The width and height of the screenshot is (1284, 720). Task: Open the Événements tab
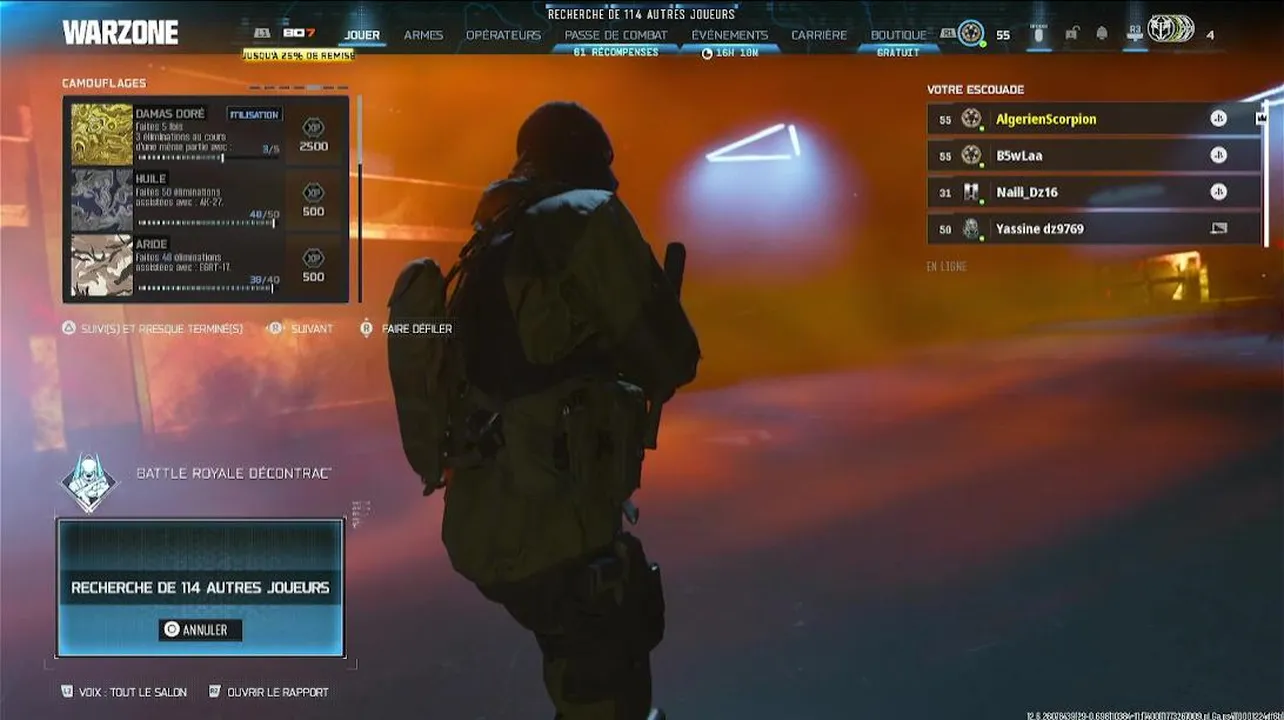point(730,35)
